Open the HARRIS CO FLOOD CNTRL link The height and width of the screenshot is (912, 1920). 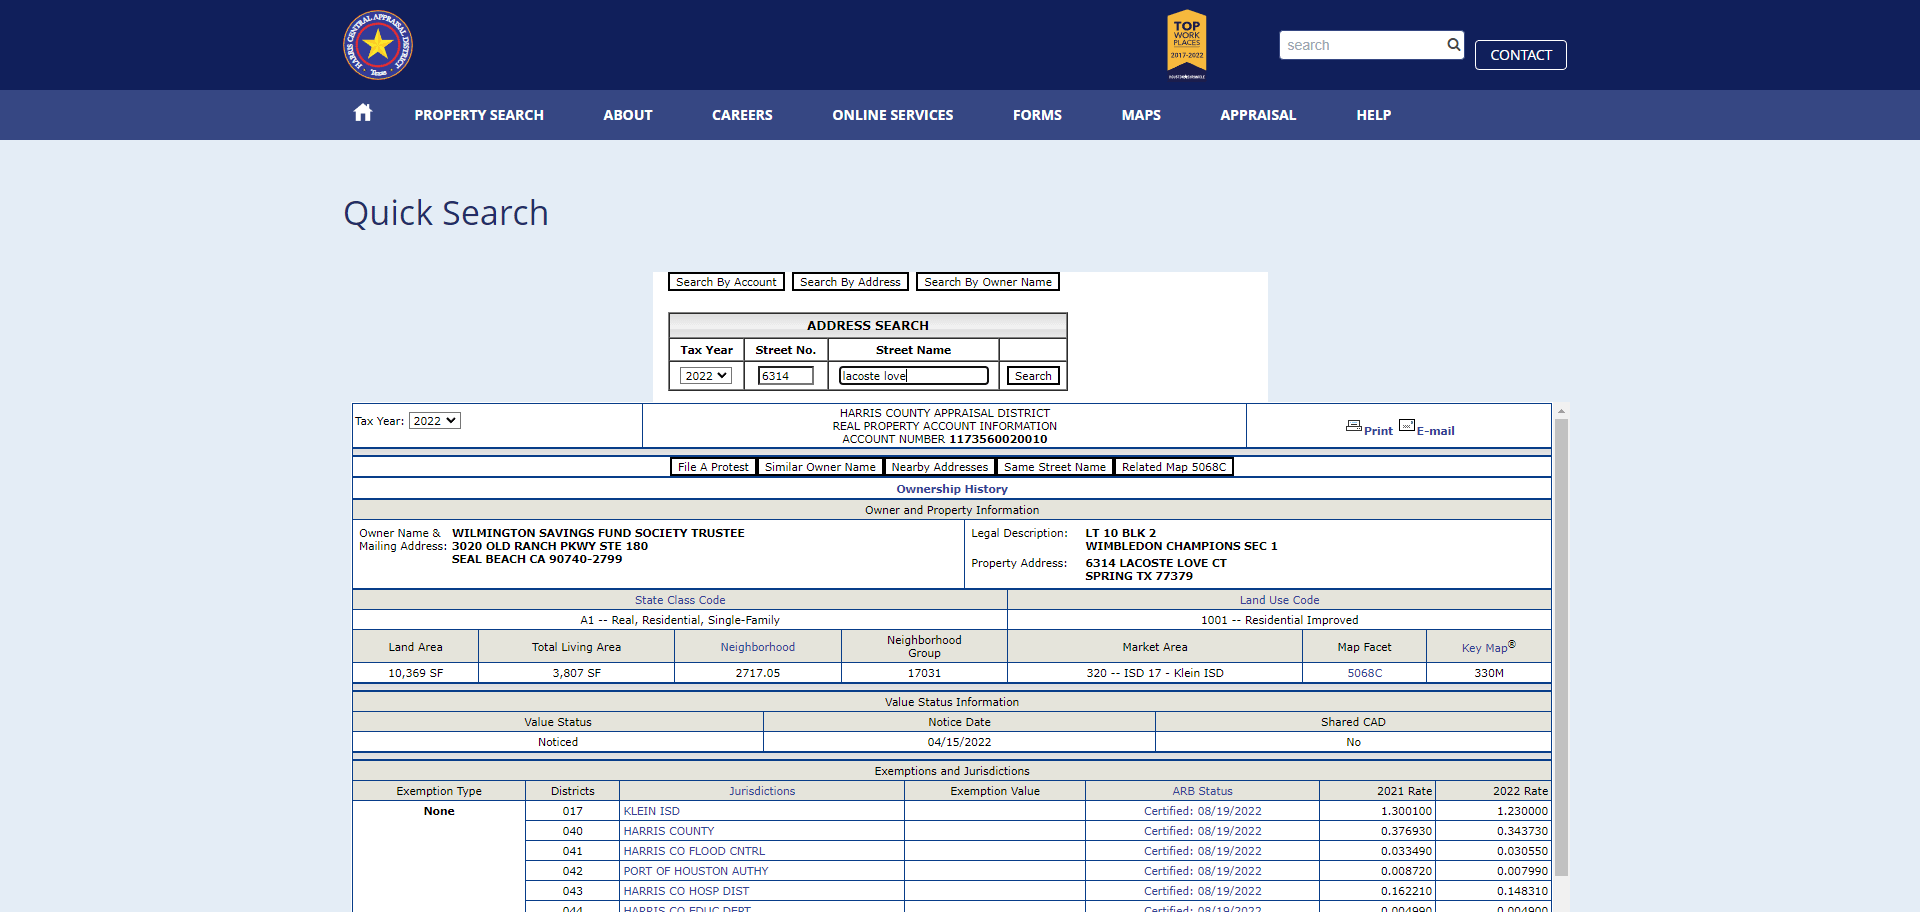point(694,851)
